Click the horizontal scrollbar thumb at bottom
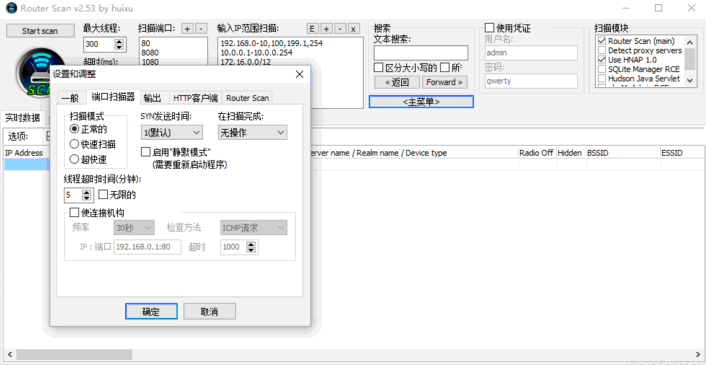The image size is (706, 365). 74,354
